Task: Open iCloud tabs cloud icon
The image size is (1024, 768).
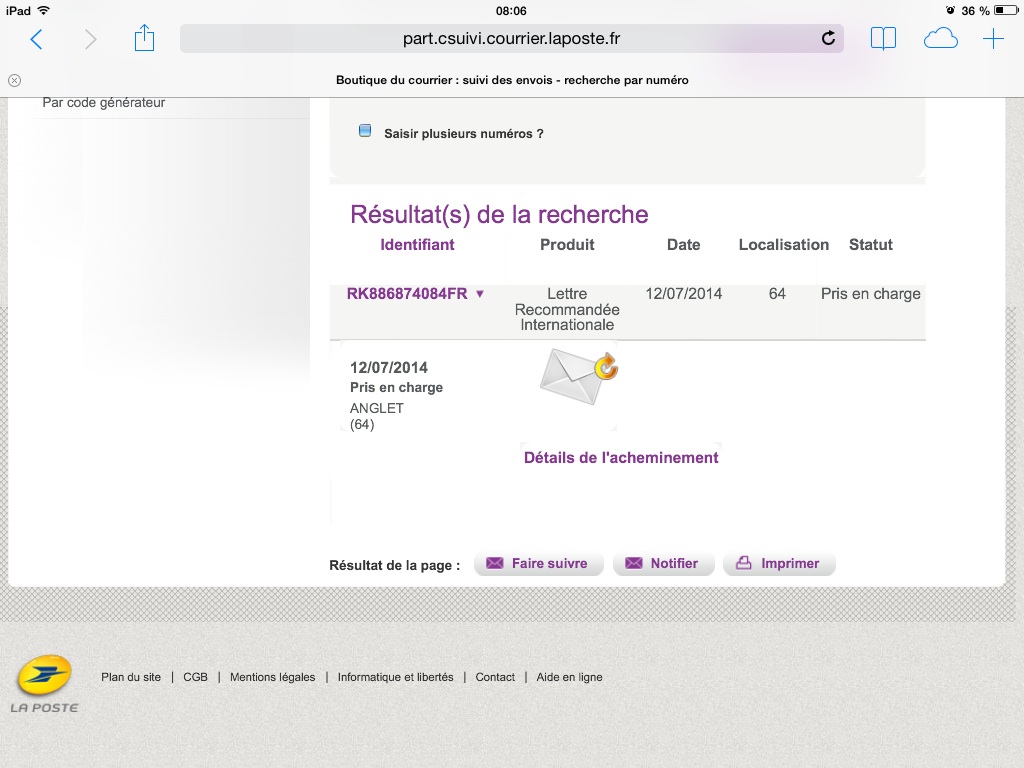Action: coord(940,39)
